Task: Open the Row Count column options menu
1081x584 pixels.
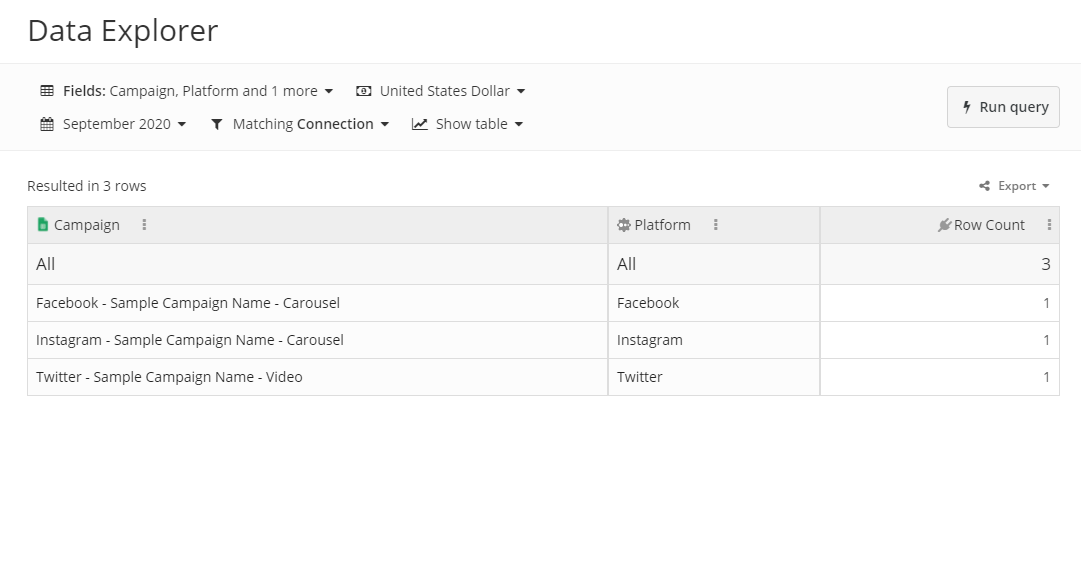Action: pyautogui.click(x=1048, y=224)
